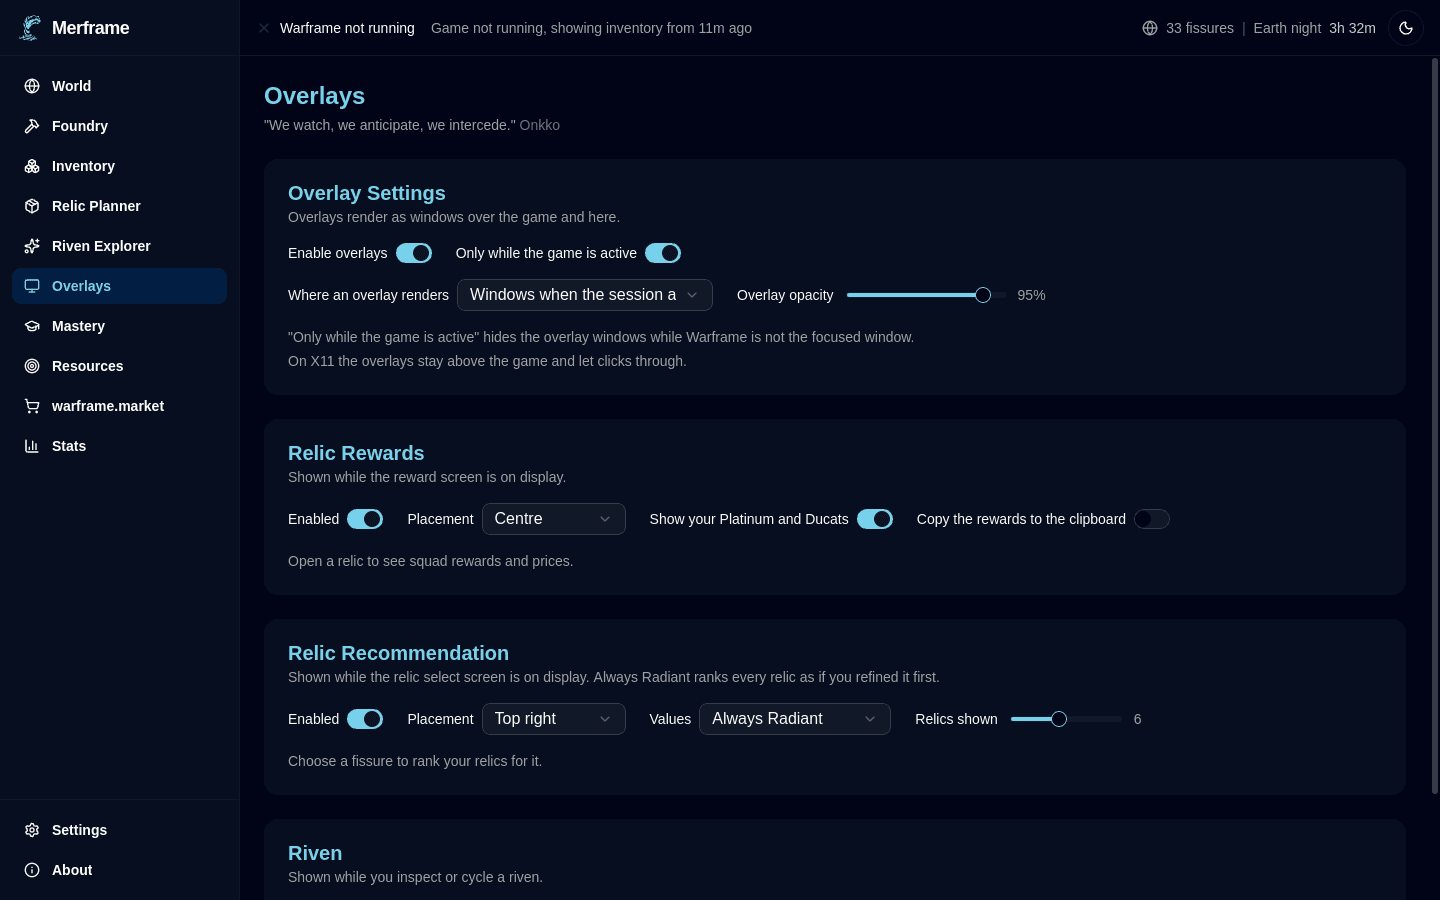Click the globe icon next to 33 fissures
This screenshot has height=900, width=1440.
[x=1150, y=28]
